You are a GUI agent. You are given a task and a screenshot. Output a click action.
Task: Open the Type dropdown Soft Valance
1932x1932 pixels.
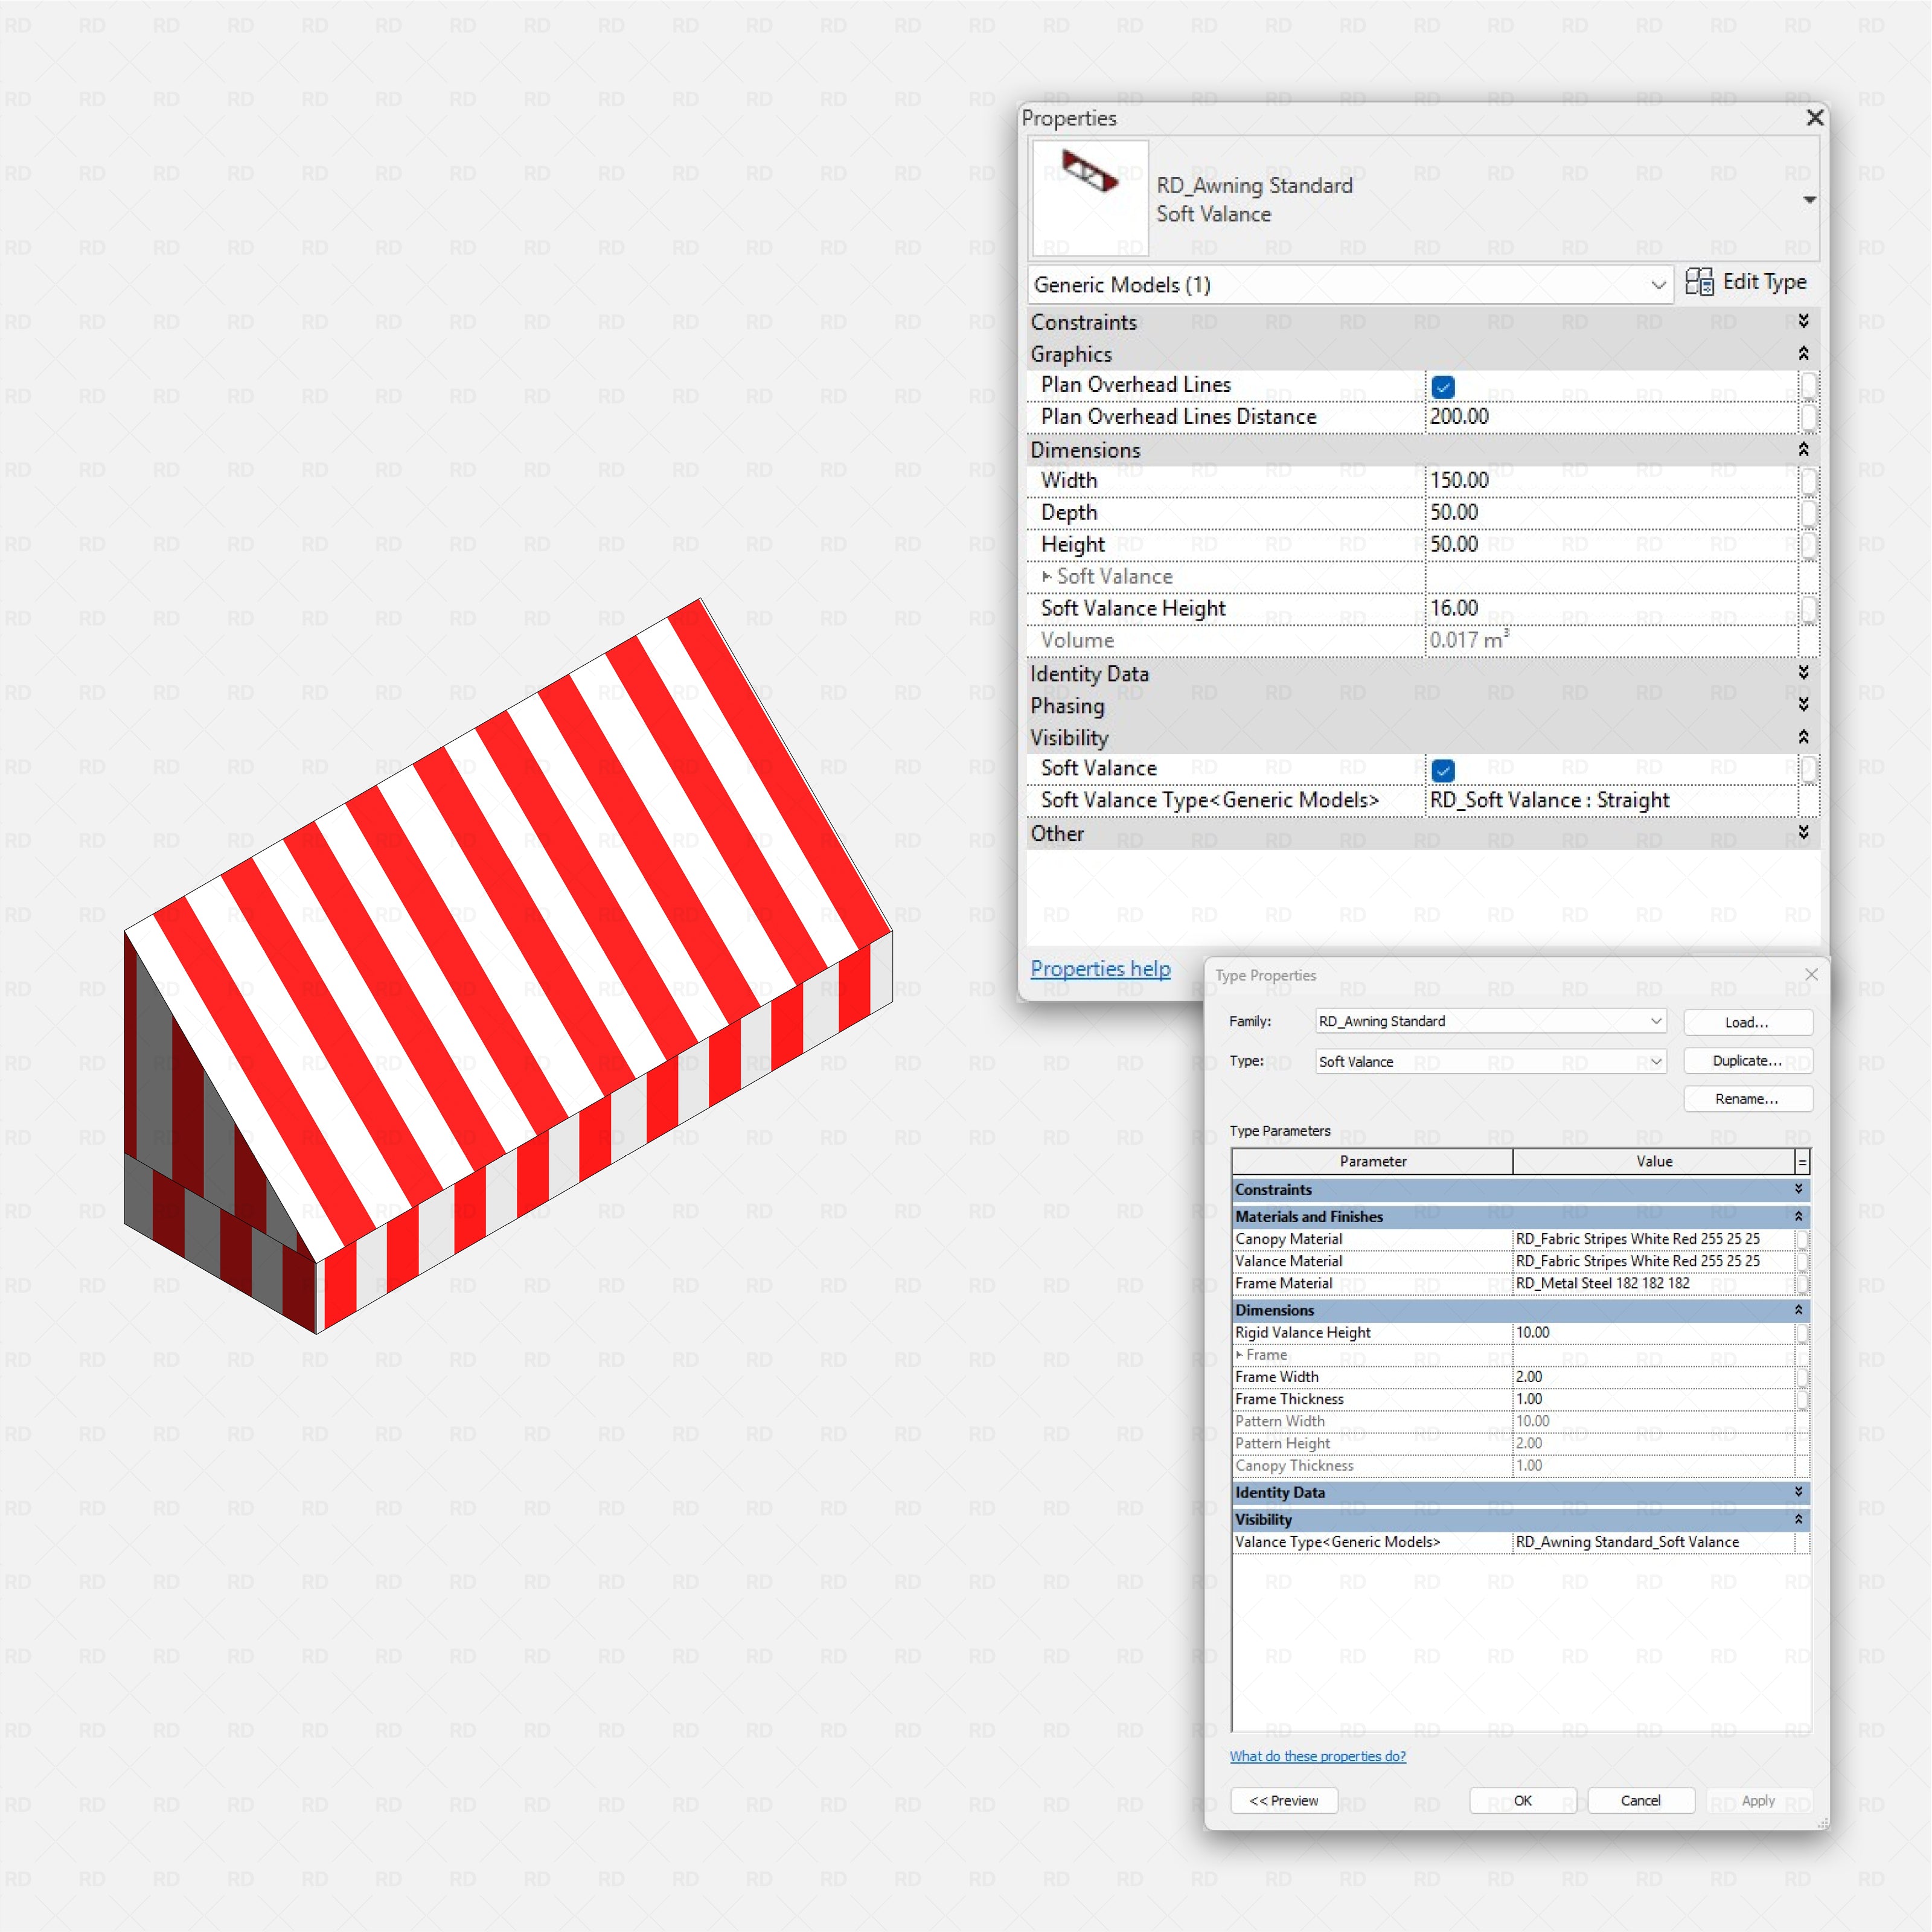point(1491,1061)
